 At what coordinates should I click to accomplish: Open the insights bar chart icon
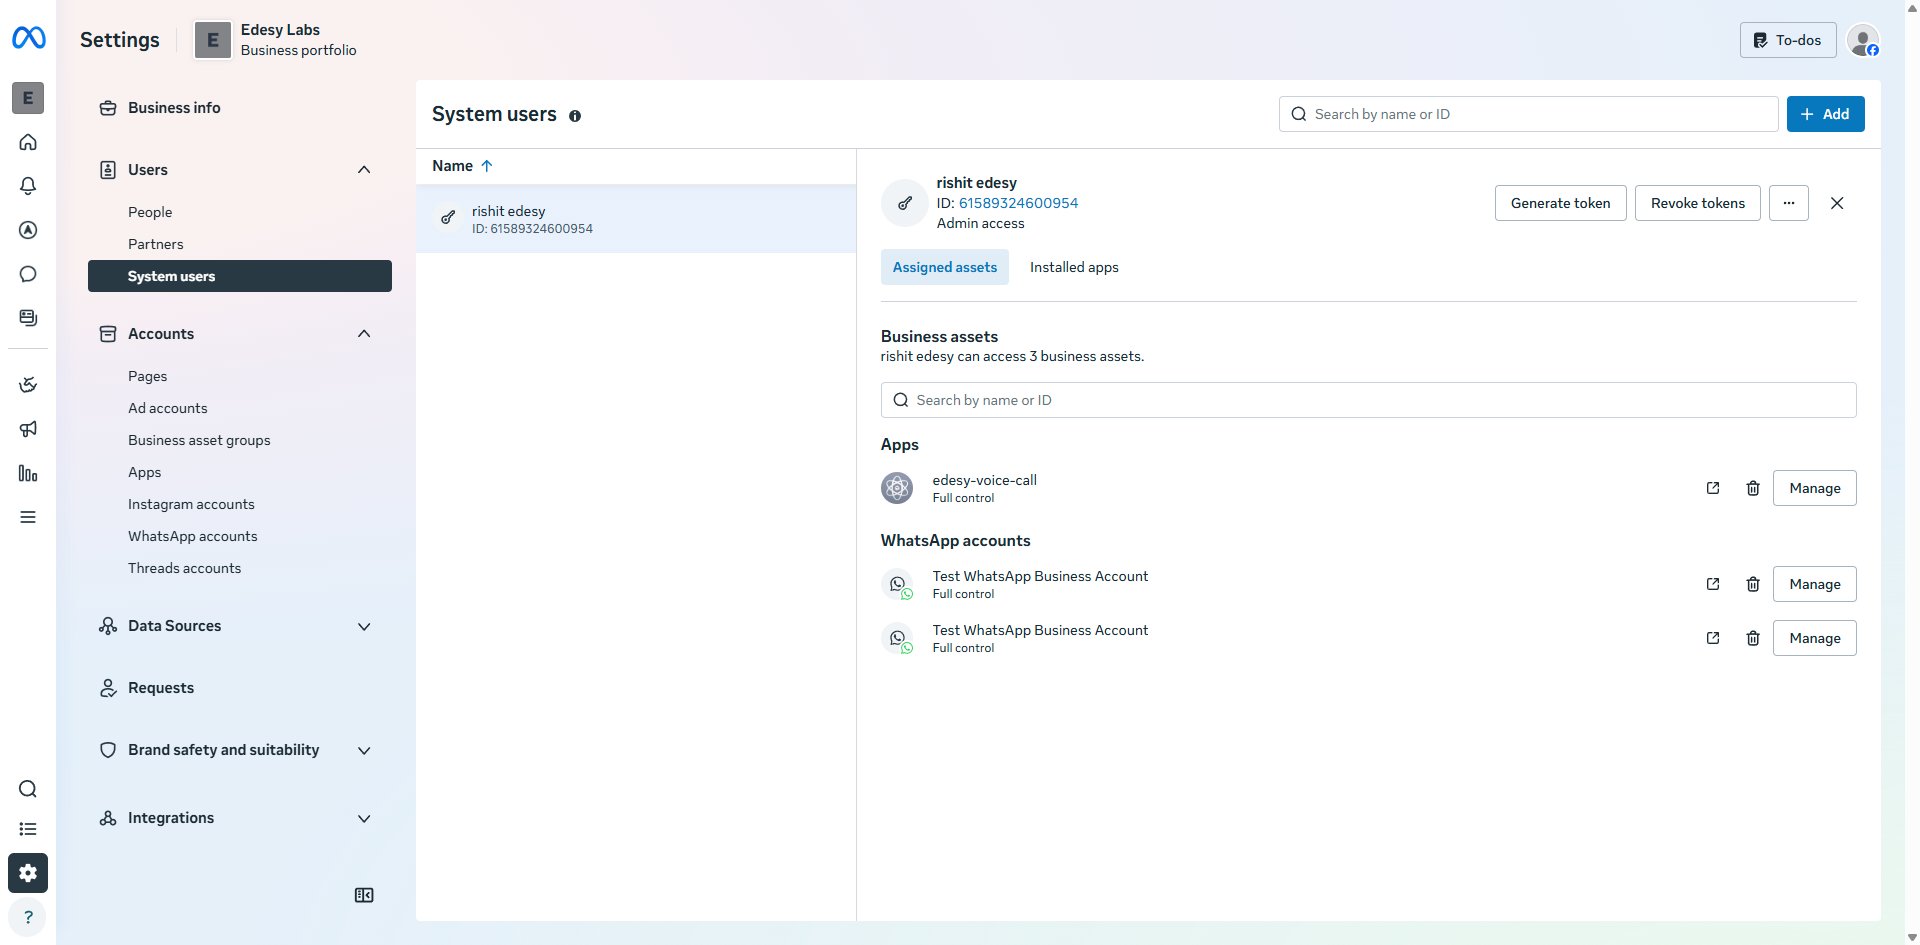[x=28, y=473]
